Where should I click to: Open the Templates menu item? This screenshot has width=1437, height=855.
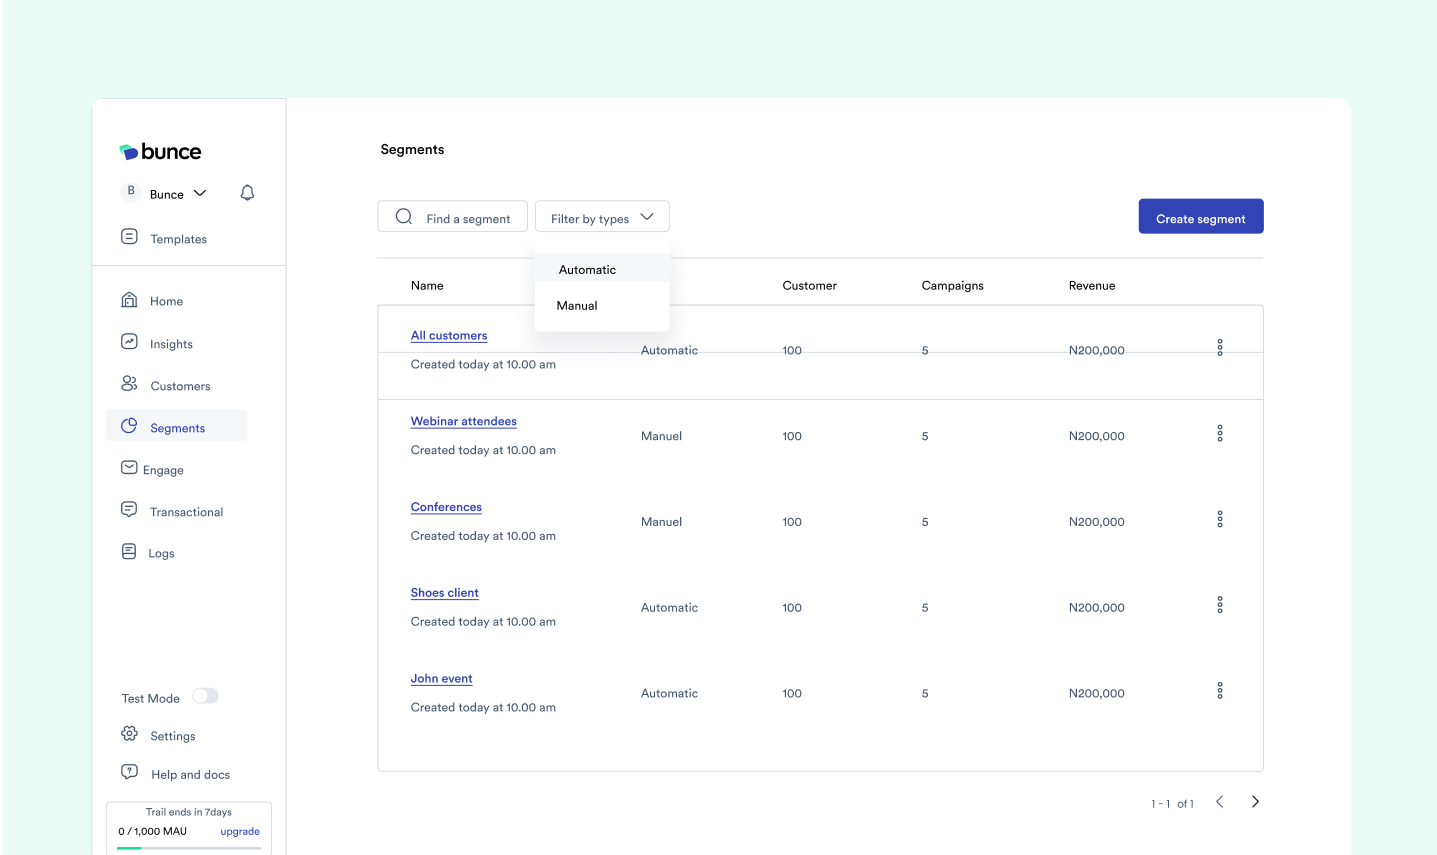click(x=177, y=238)
